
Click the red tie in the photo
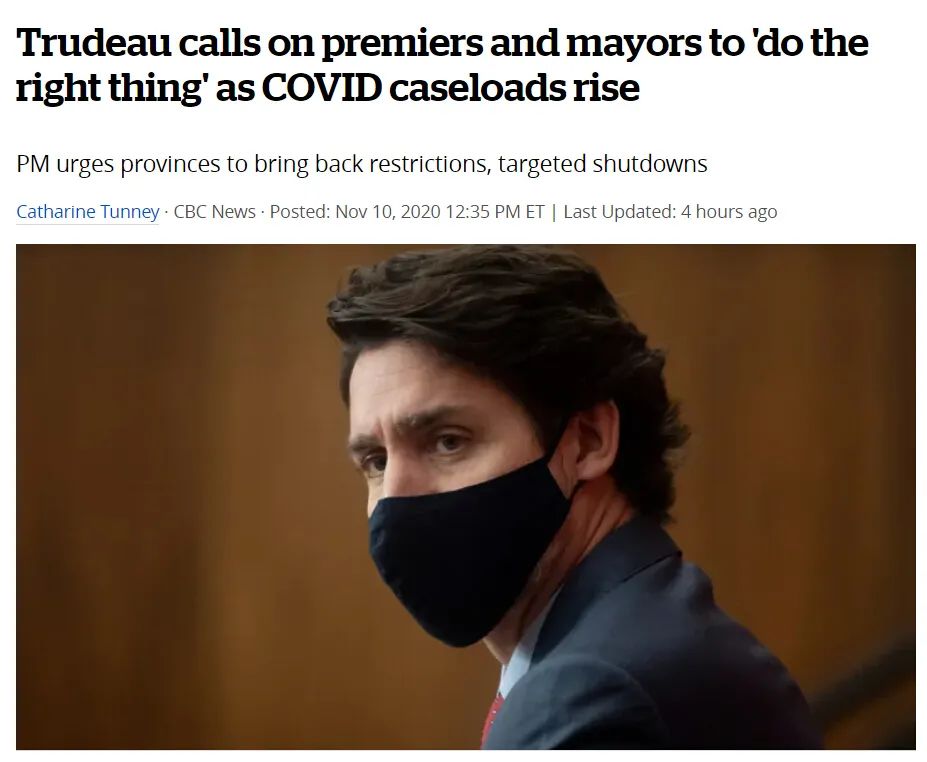492,718
